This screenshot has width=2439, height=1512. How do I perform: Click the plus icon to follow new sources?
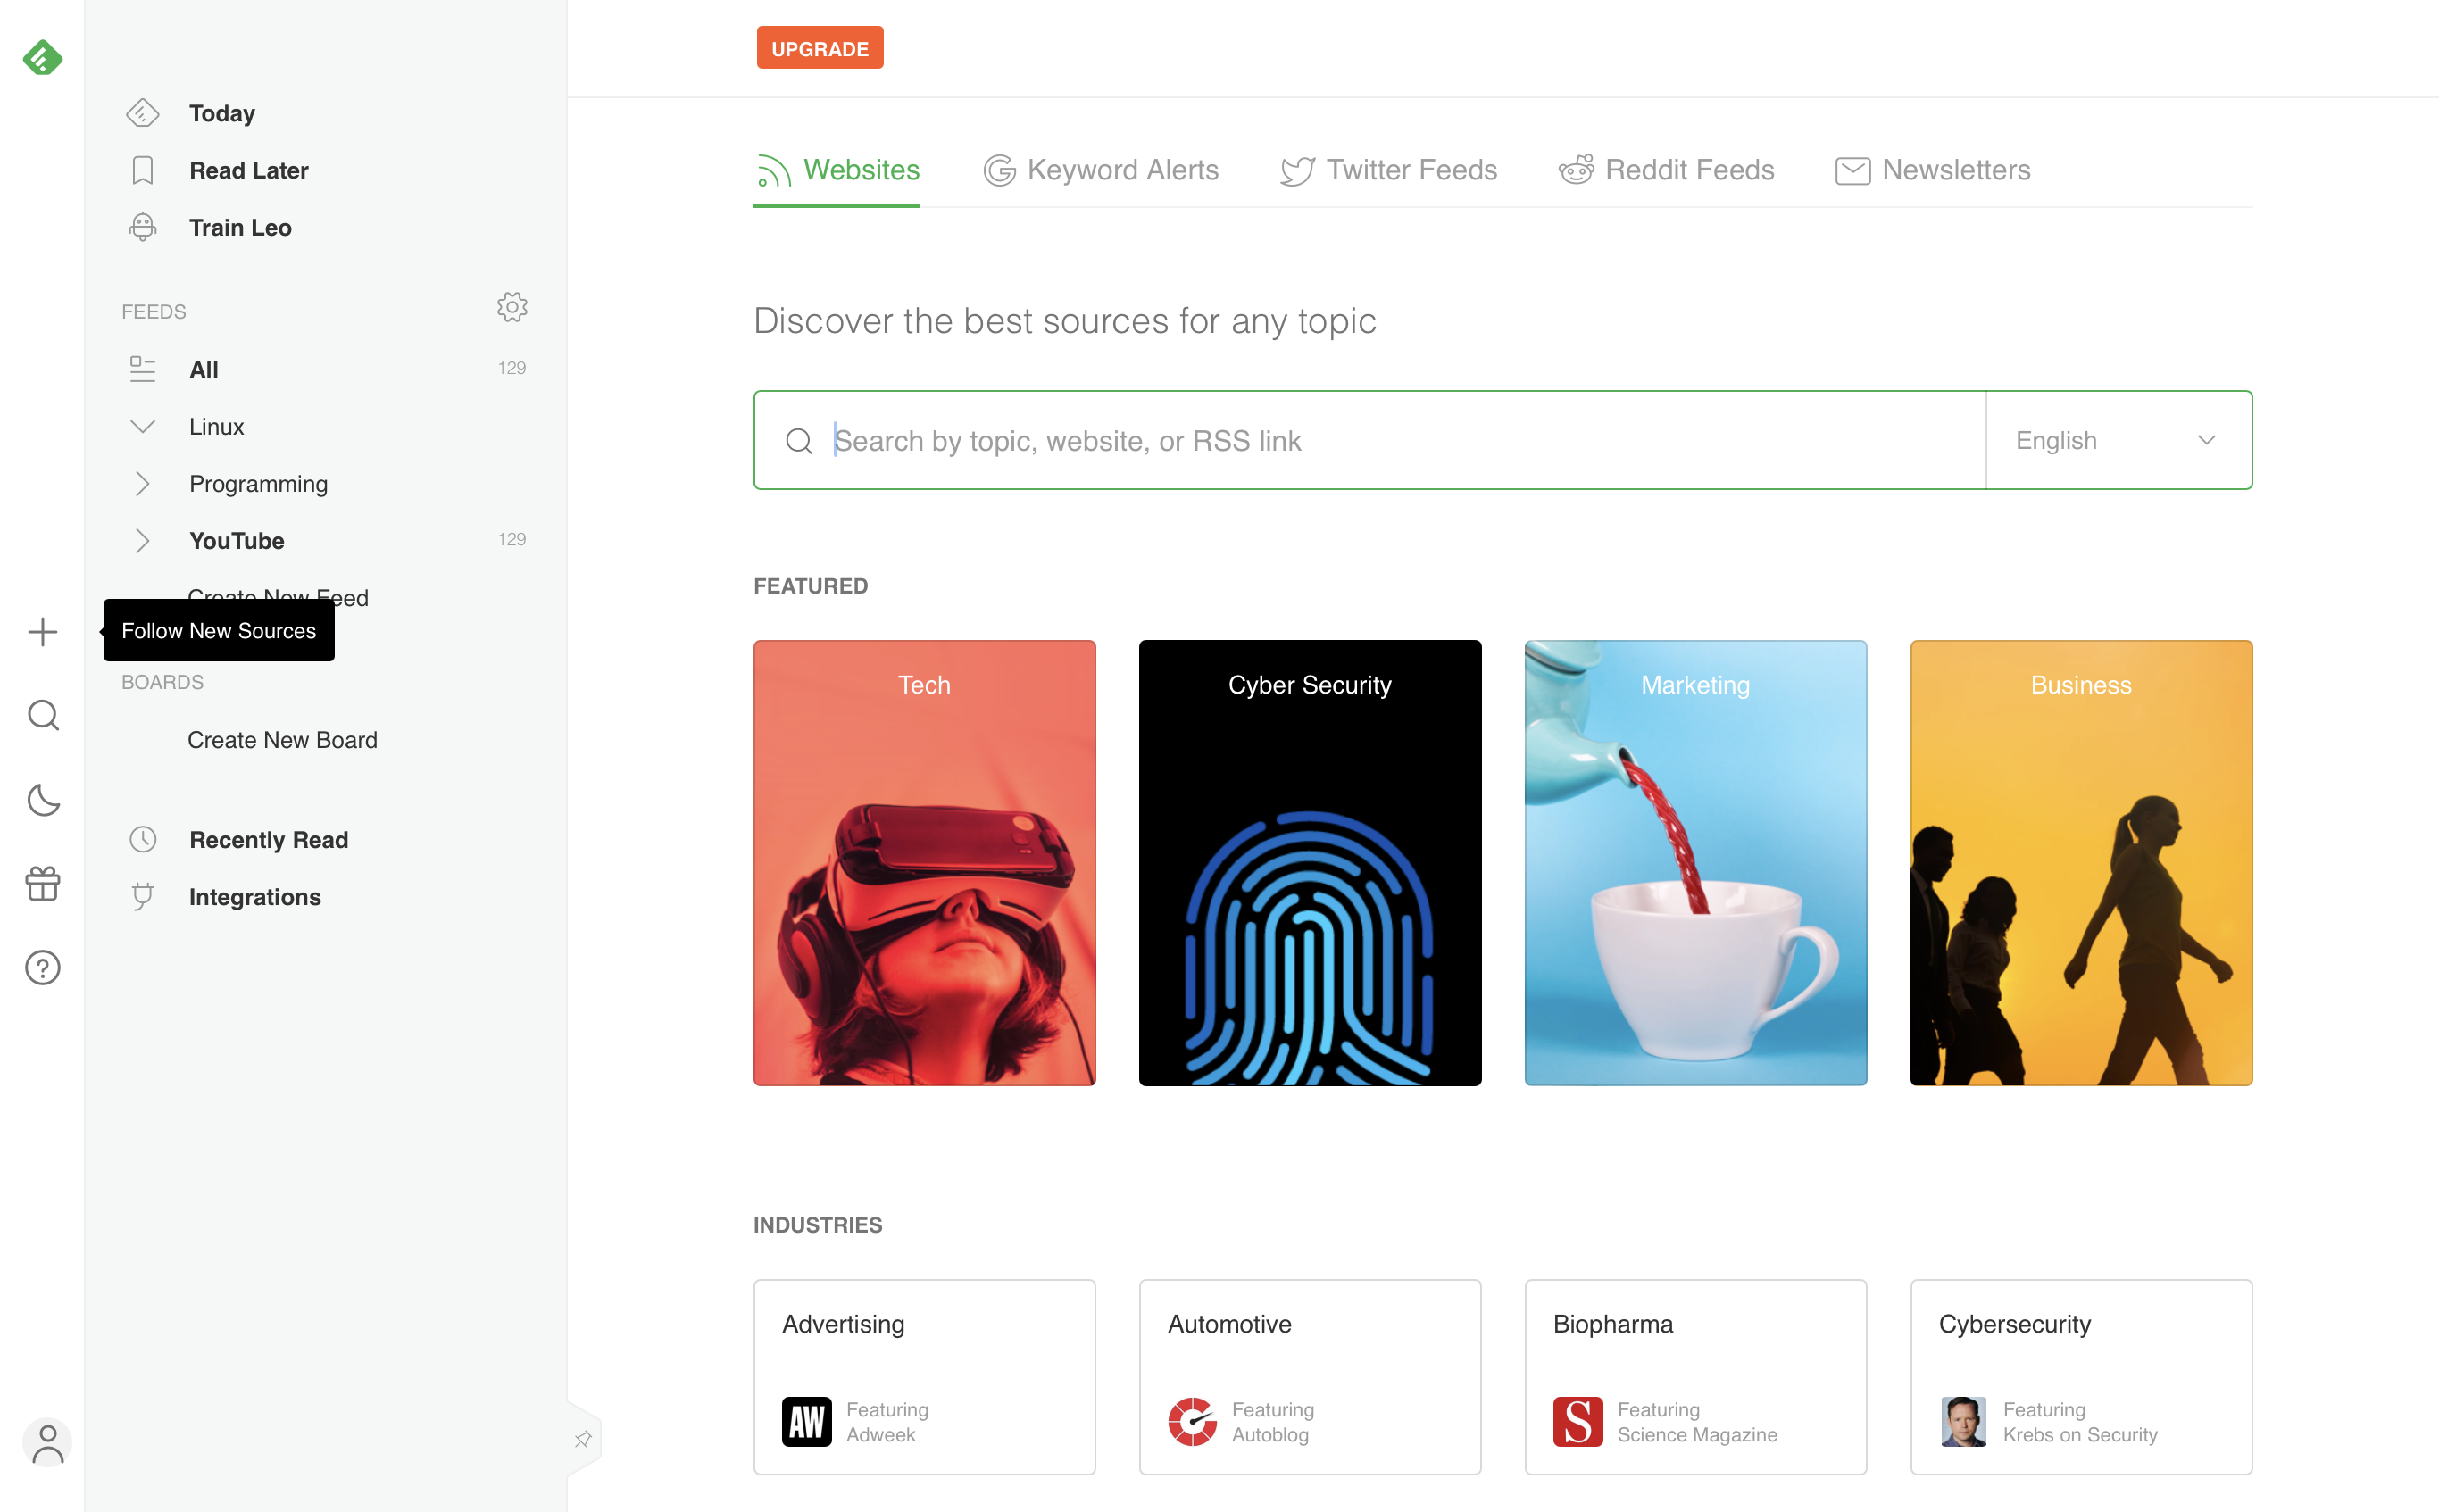43,631
